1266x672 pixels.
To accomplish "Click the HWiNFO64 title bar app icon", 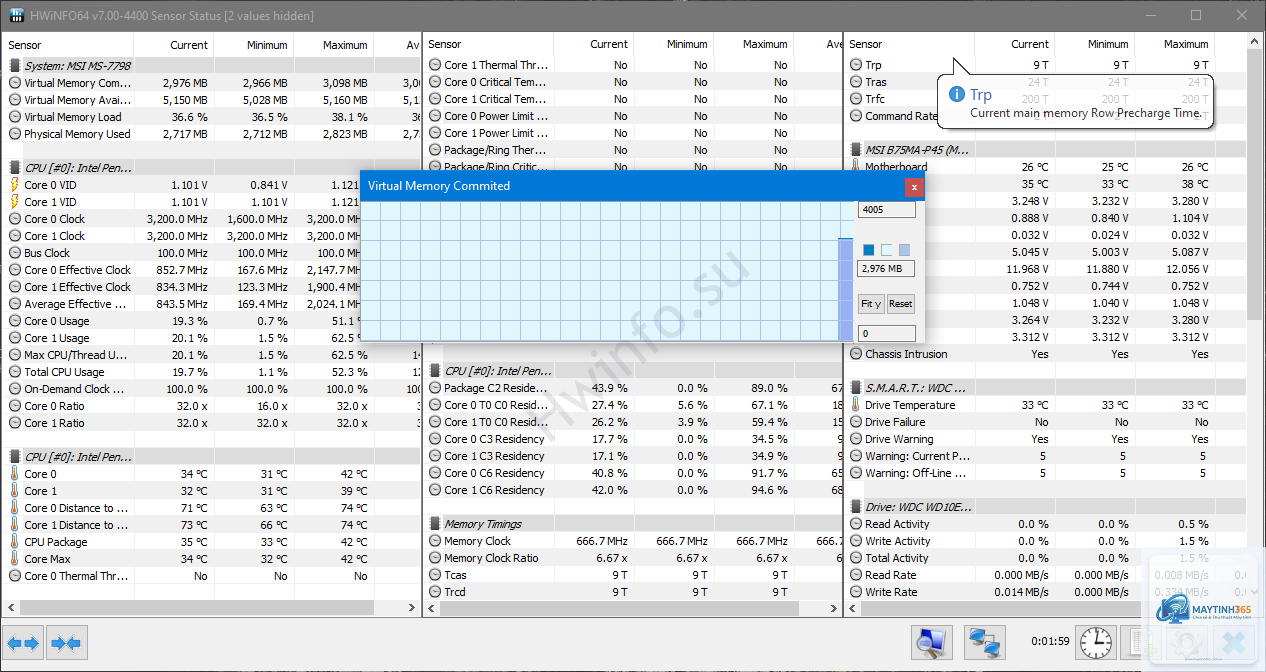I will pos(16,16).
